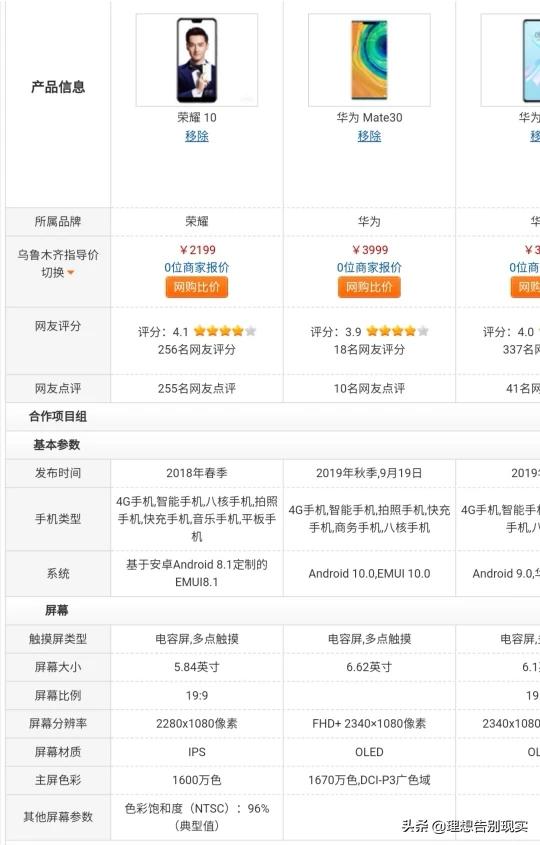The height and width of the screenshot is (845, 540).
Task: Select the 华为 Mate30 product name
Action: pyautogui.click(x=369, y=117)
